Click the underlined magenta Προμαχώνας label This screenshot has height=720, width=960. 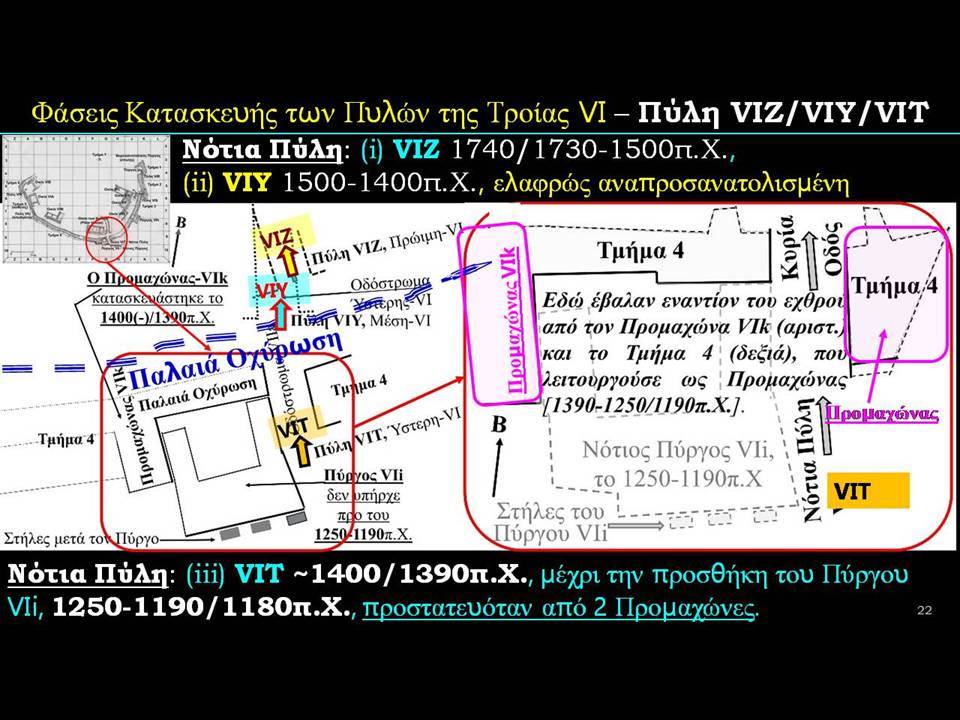coord(882,414)
